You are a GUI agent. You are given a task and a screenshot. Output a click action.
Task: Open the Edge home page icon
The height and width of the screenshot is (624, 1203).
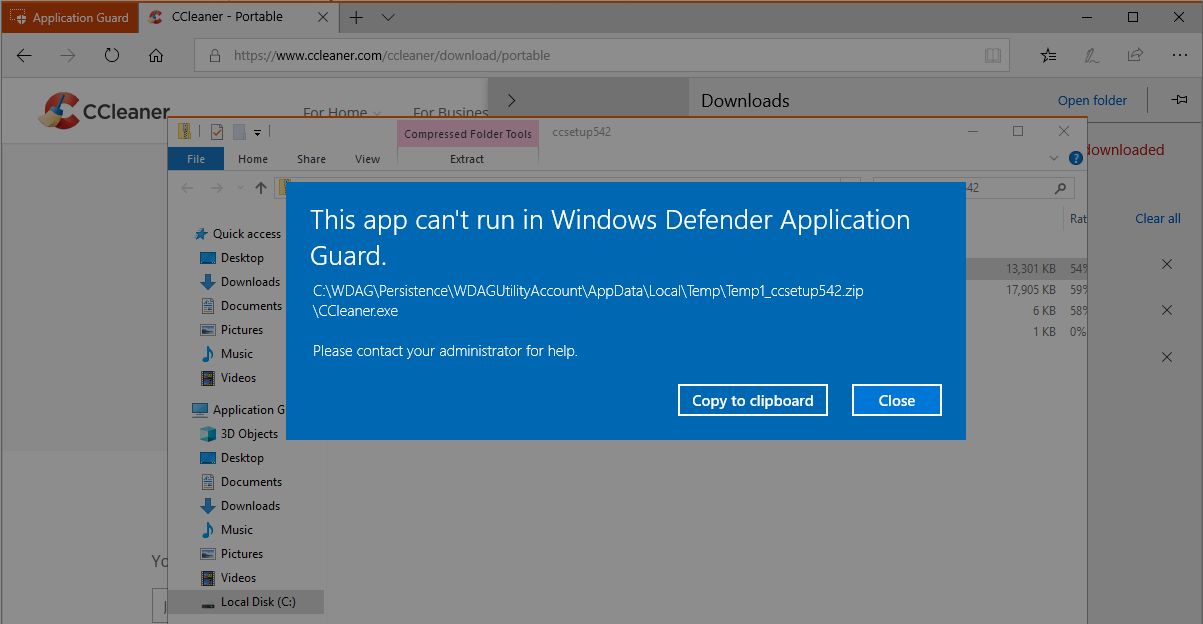point(156,56)
